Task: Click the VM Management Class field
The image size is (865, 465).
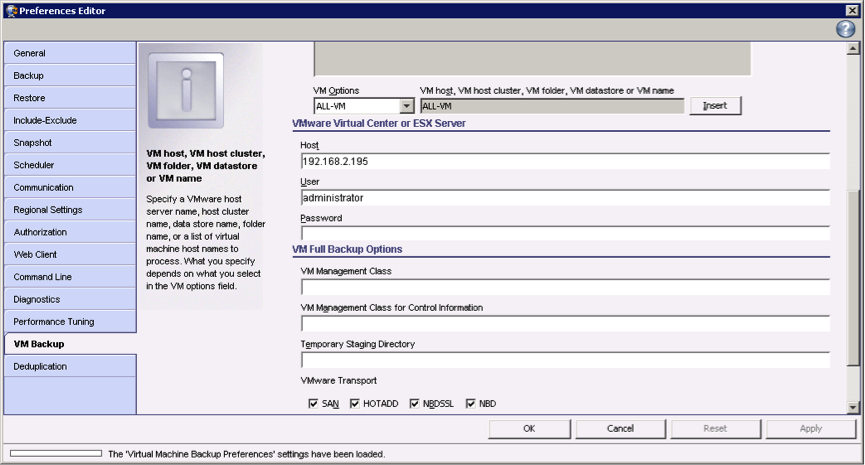Action: tap(565, 287)
